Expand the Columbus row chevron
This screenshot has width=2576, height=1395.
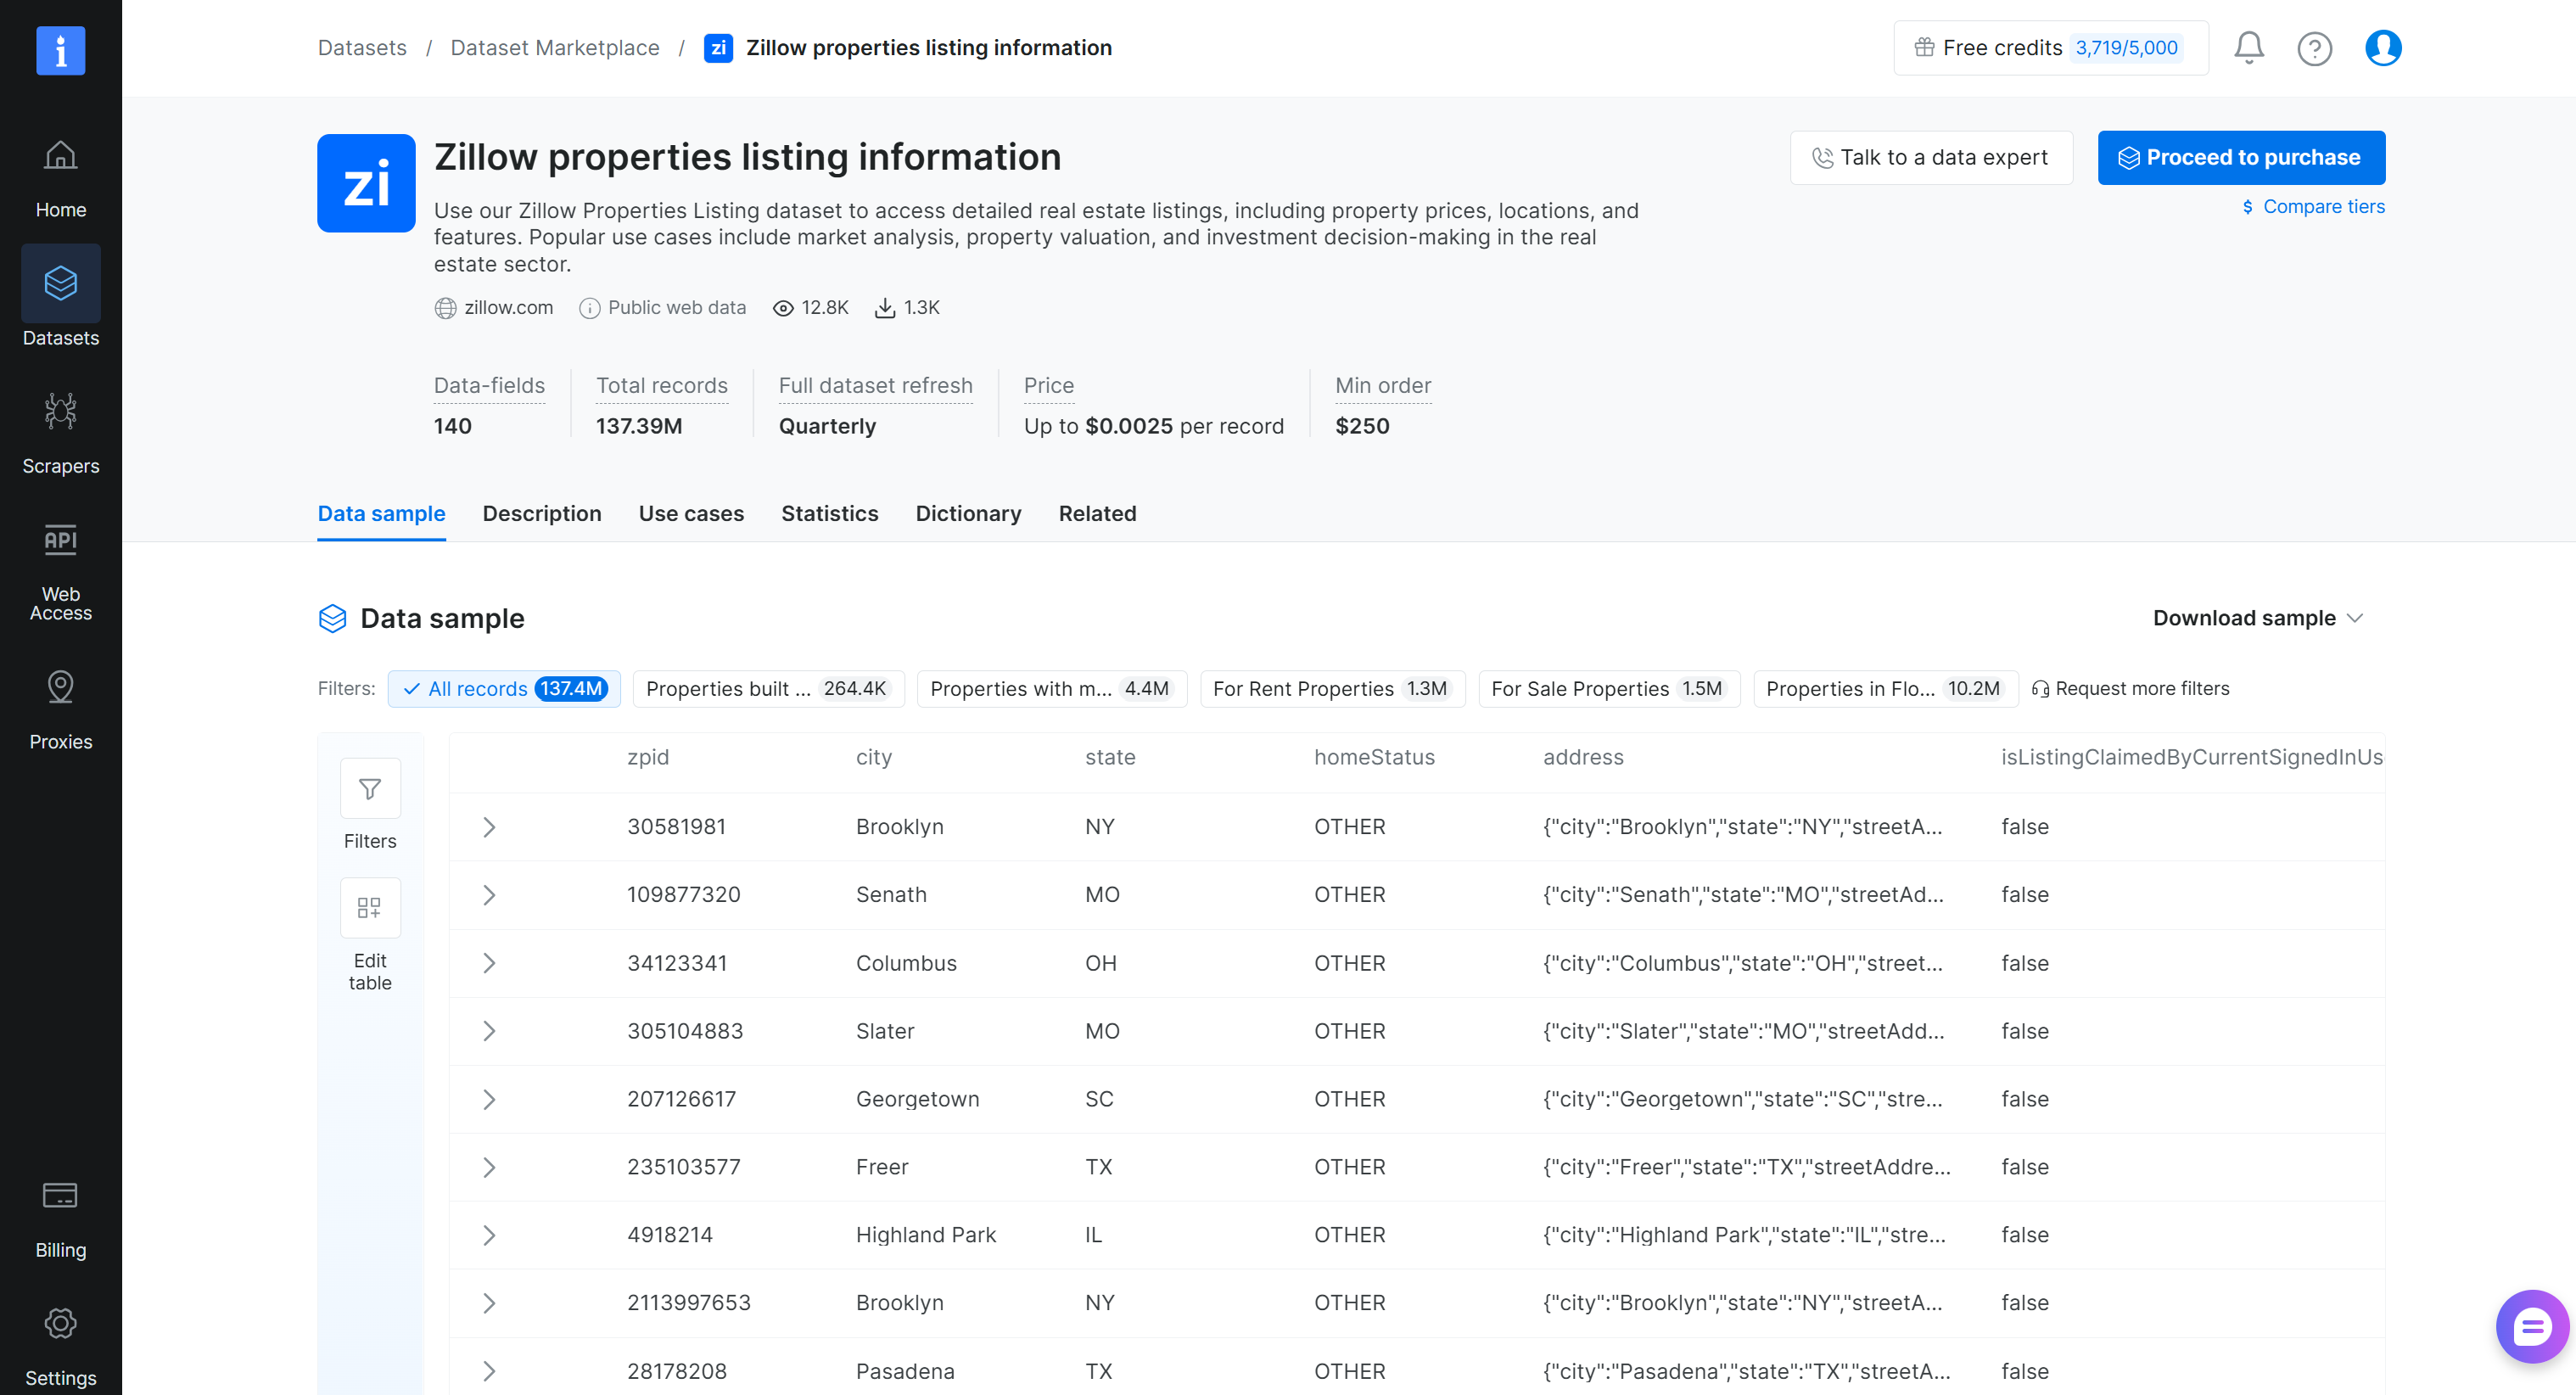pos(489,963)
